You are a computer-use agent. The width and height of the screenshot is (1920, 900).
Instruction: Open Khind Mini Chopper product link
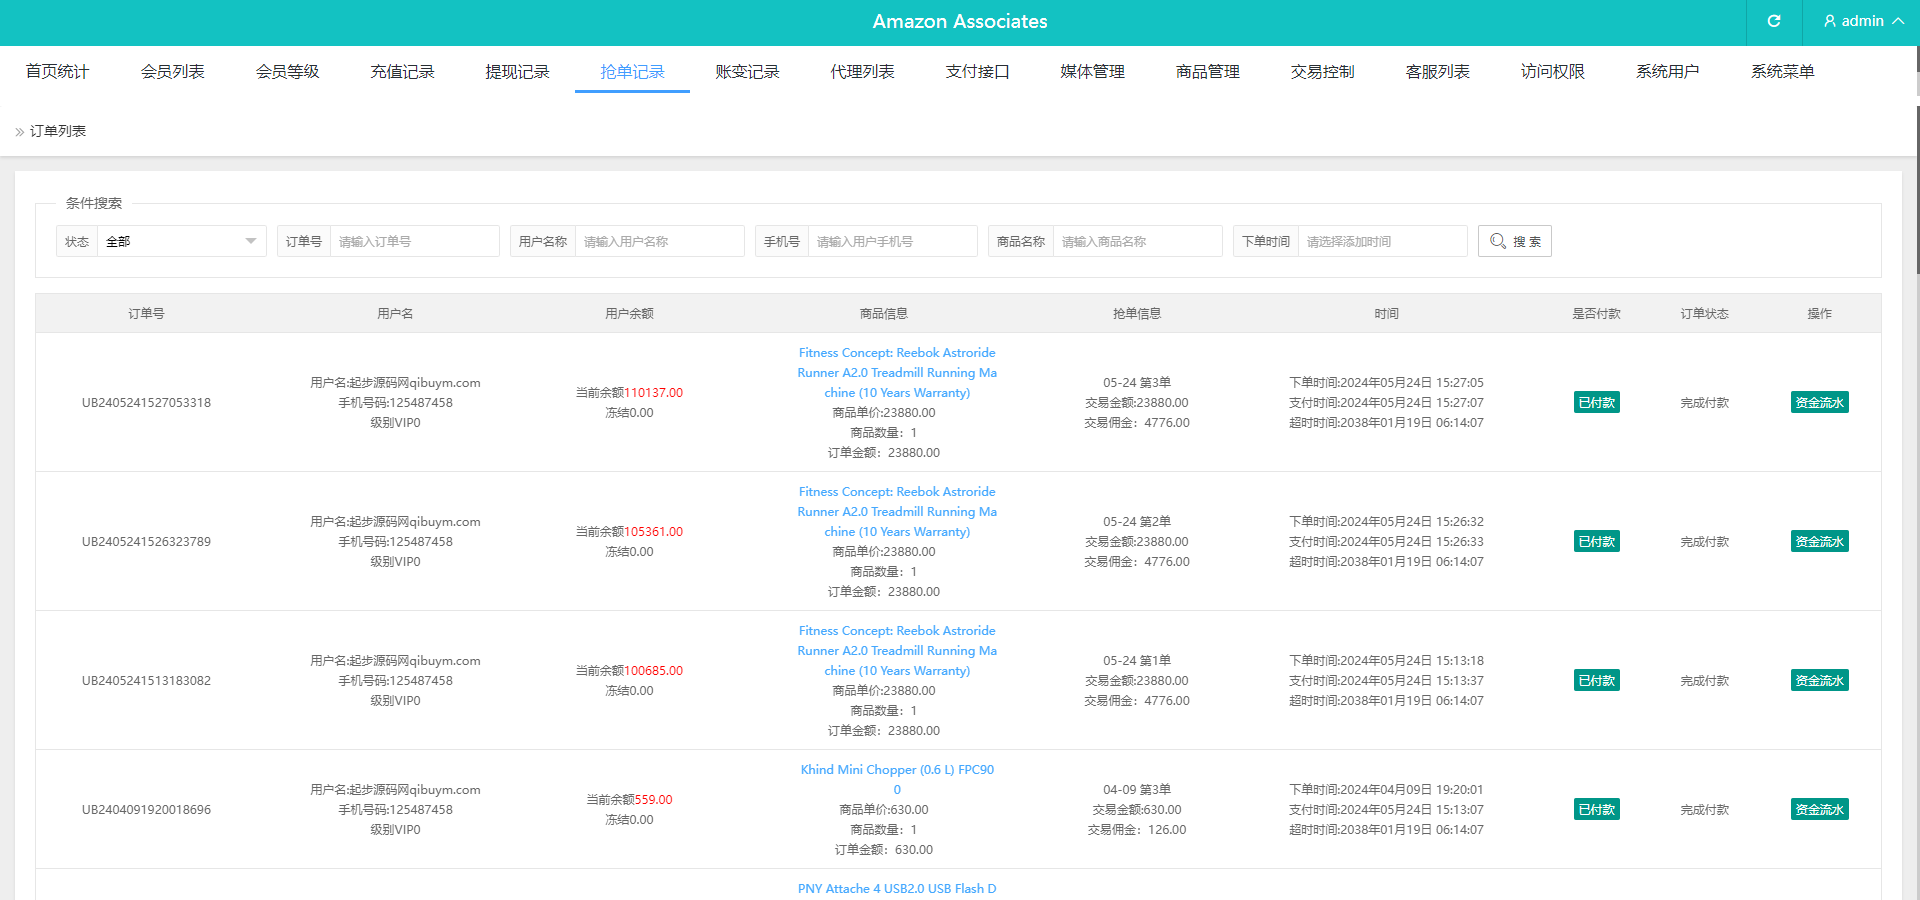(x=897, y=770)
